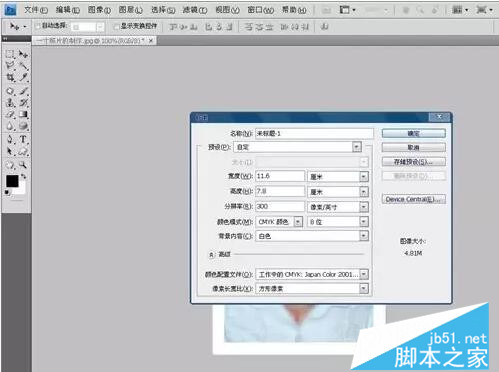The image size is (499, 372).
Task: Open the height unit dropdown (厘米)
Action: [364, 192]
